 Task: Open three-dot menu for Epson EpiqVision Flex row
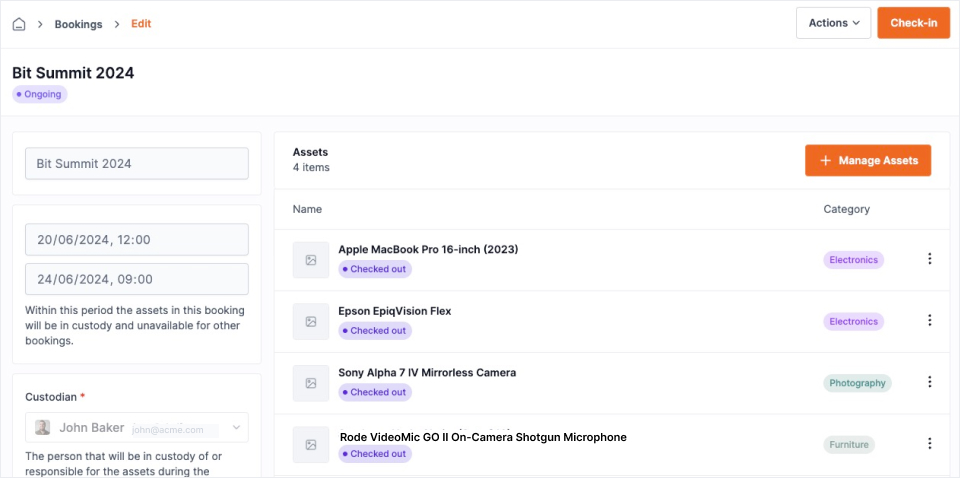929,320
